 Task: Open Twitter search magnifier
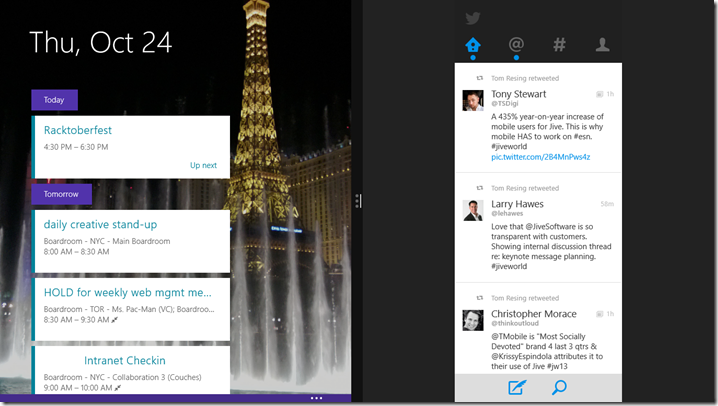559,387
